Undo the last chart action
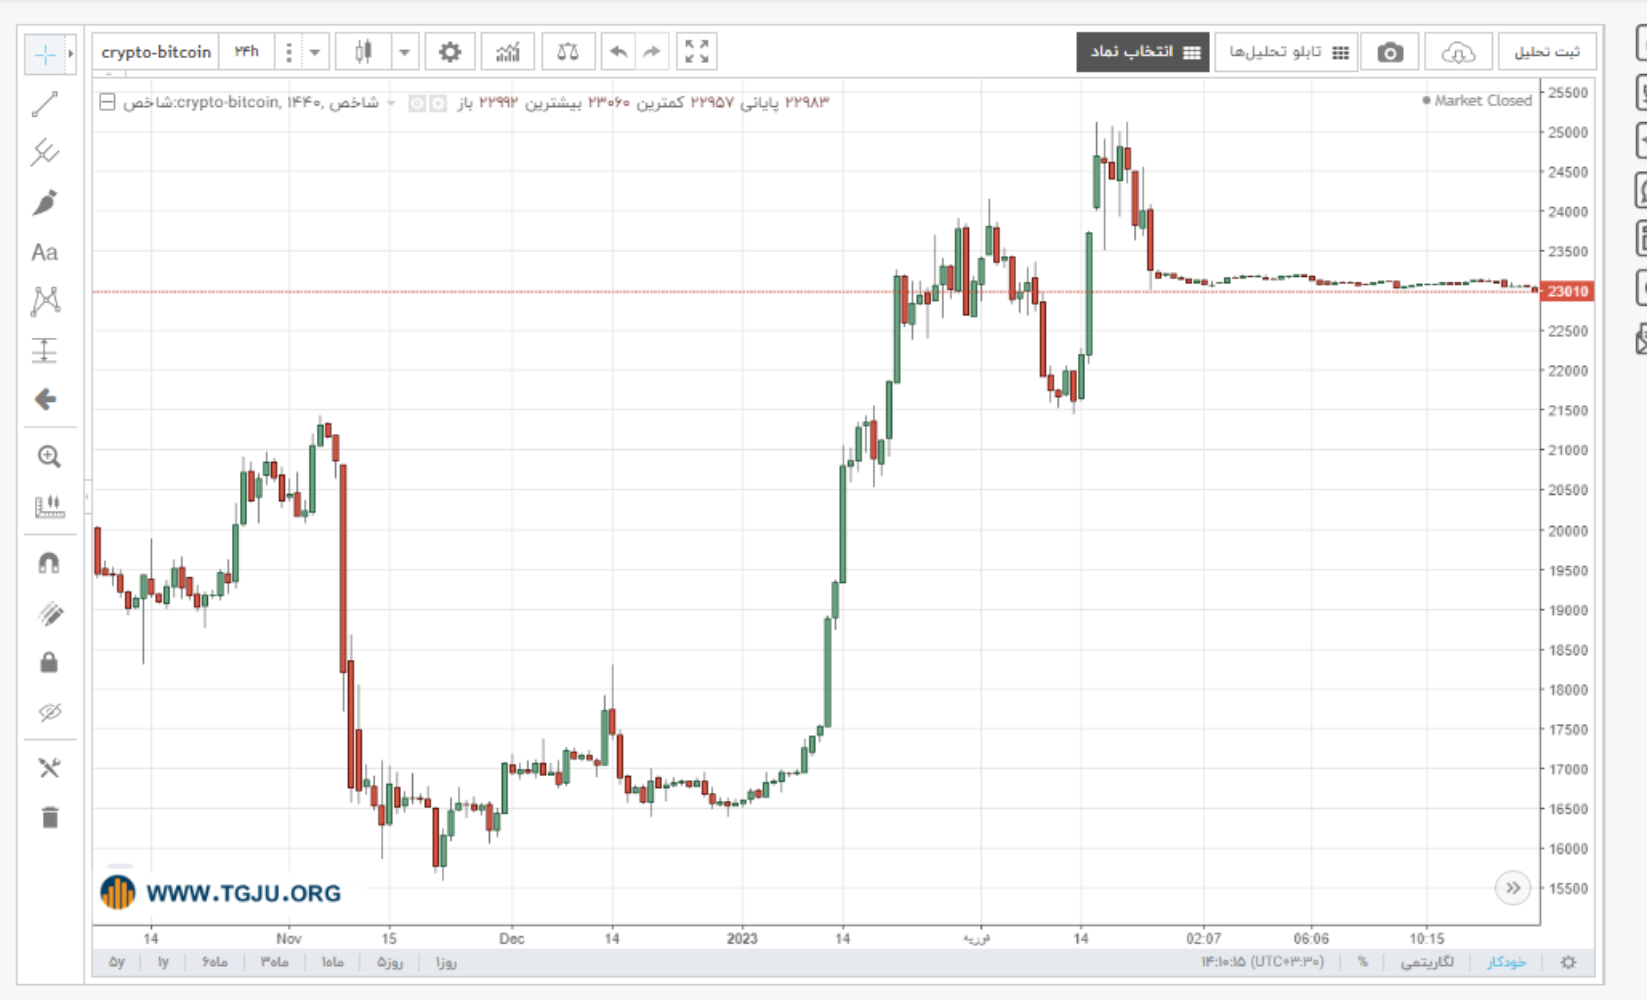Image resolution: width=1647 pixels, height=1000 pixels. point(619,52)
